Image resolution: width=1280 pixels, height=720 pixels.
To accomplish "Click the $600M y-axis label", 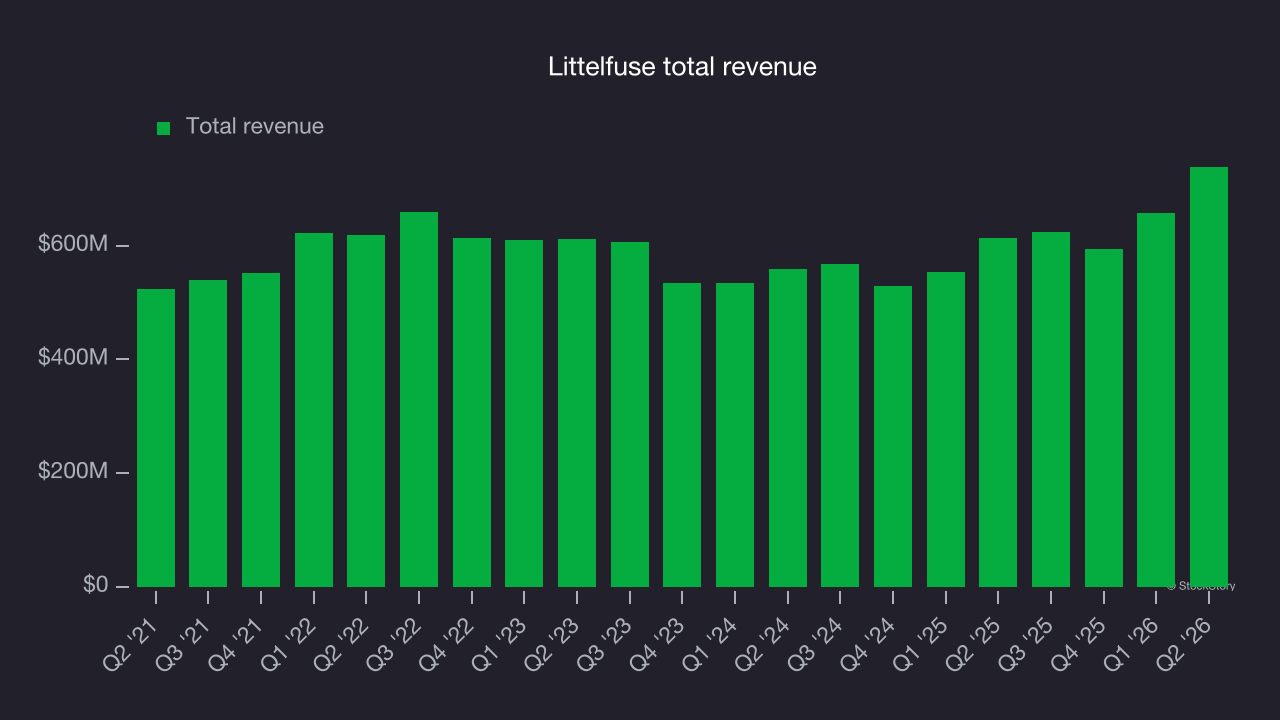I will tap(73, 244).
